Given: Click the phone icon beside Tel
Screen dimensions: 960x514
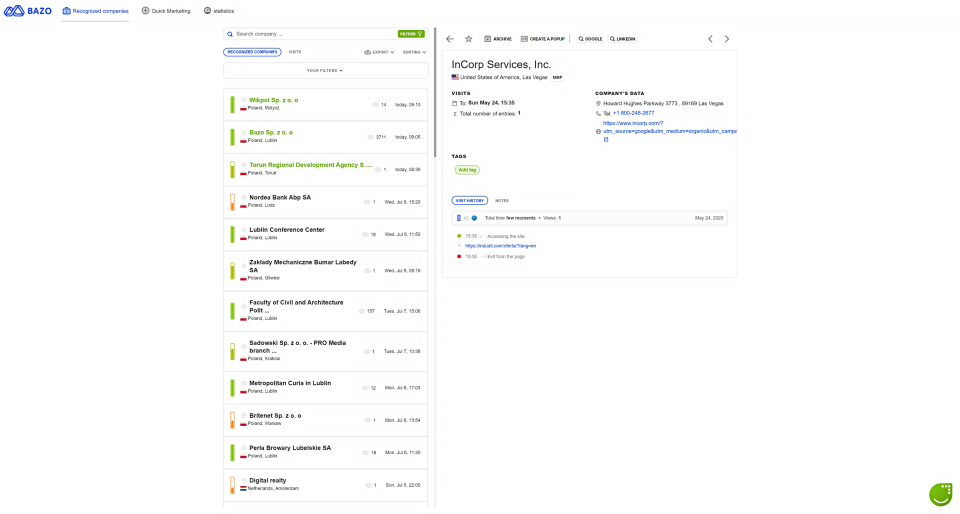Looking at the screenshot, I should 598,113.
